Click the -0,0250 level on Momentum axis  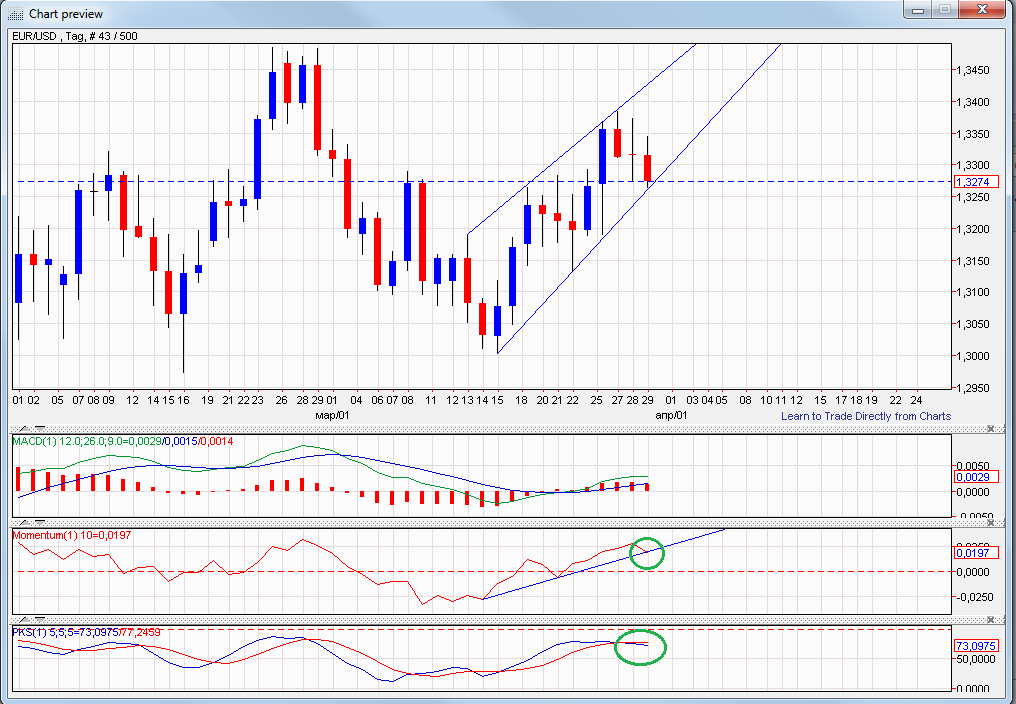[x=975, y=597]
